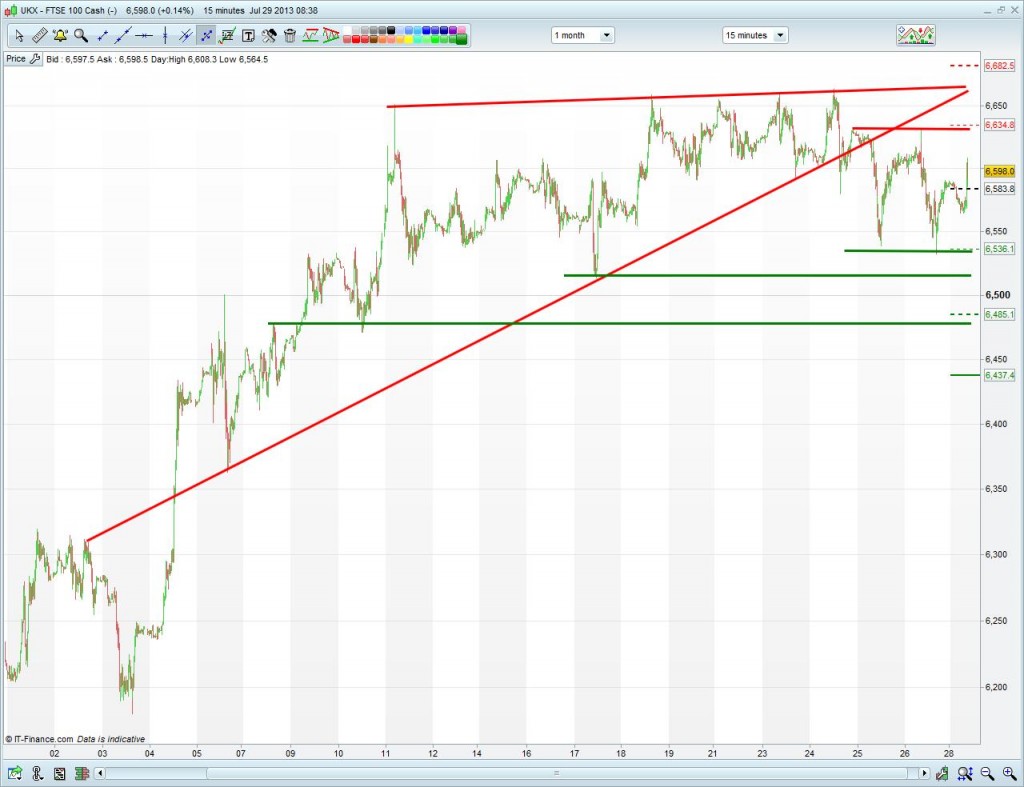Toggle the highlighted trend line segment tool

(x=206, y=36)
